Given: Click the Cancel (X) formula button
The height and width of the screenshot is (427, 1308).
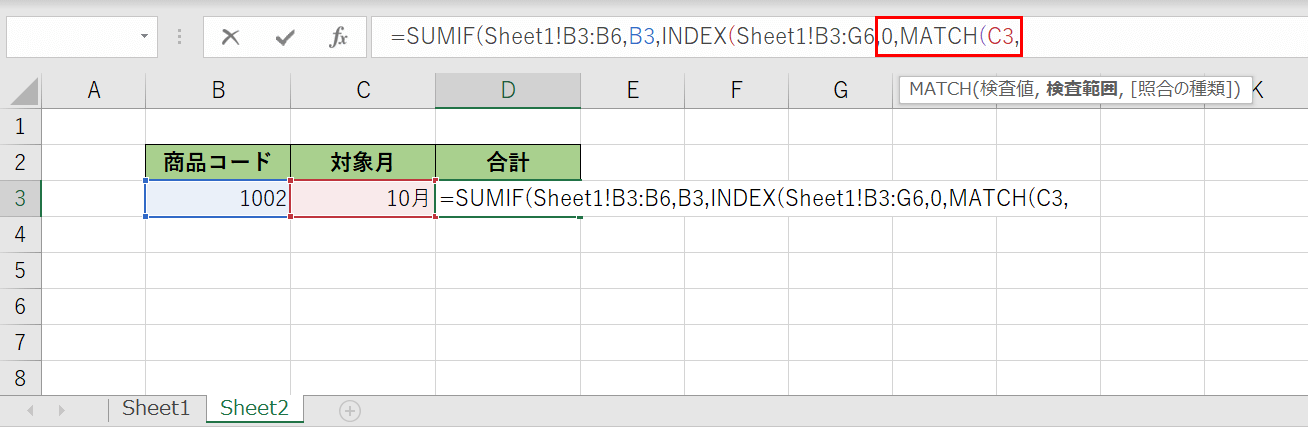Looking at the screenshot, I should 231,38.
